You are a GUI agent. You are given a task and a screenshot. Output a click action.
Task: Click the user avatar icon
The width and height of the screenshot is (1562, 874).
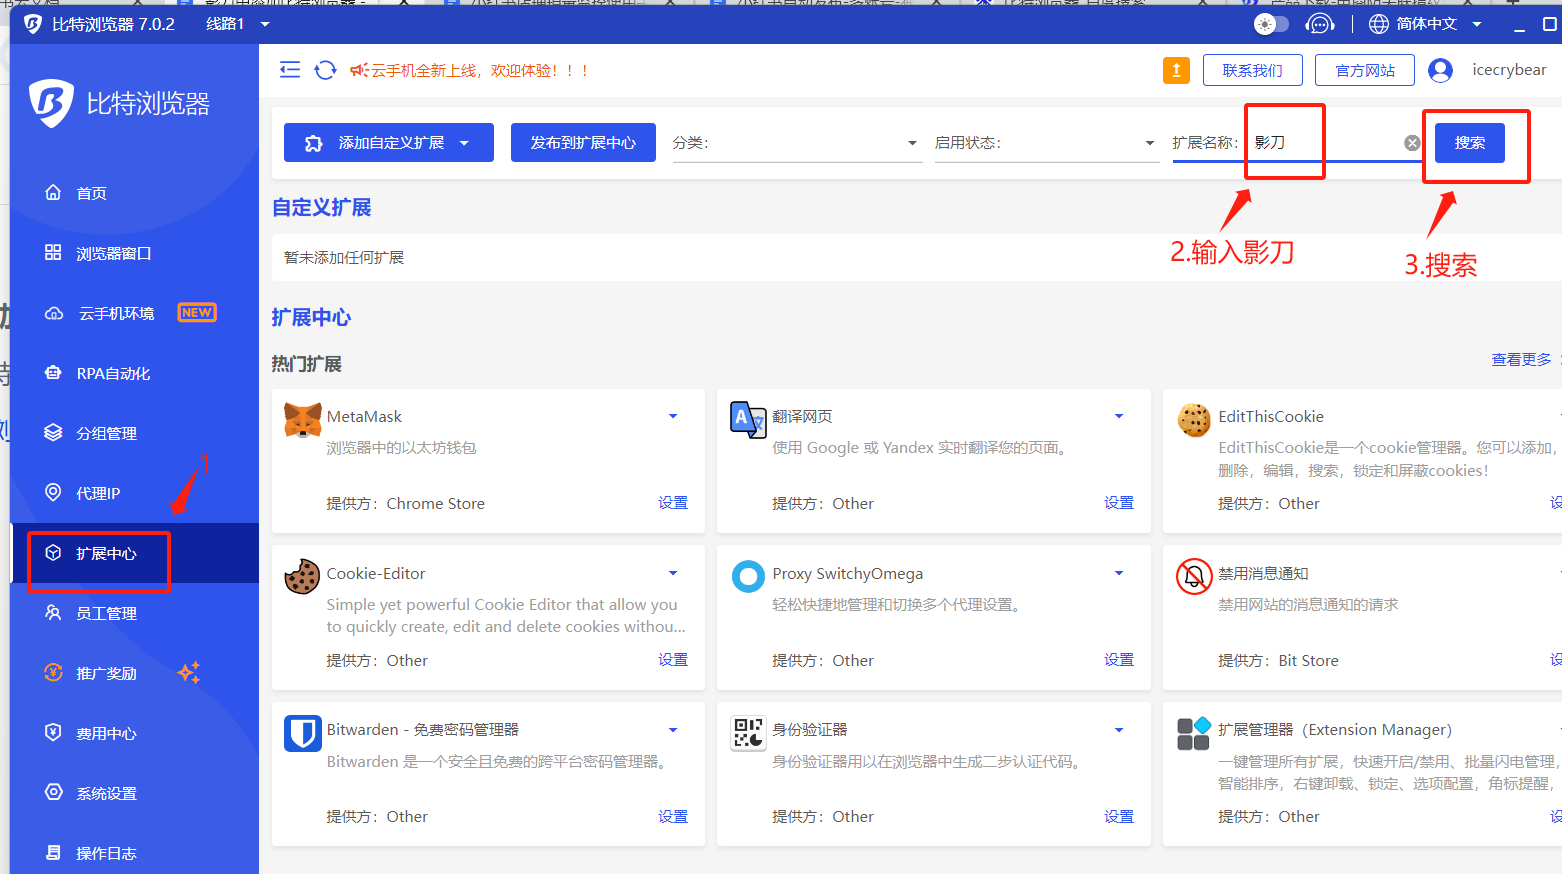point(1440,70)
